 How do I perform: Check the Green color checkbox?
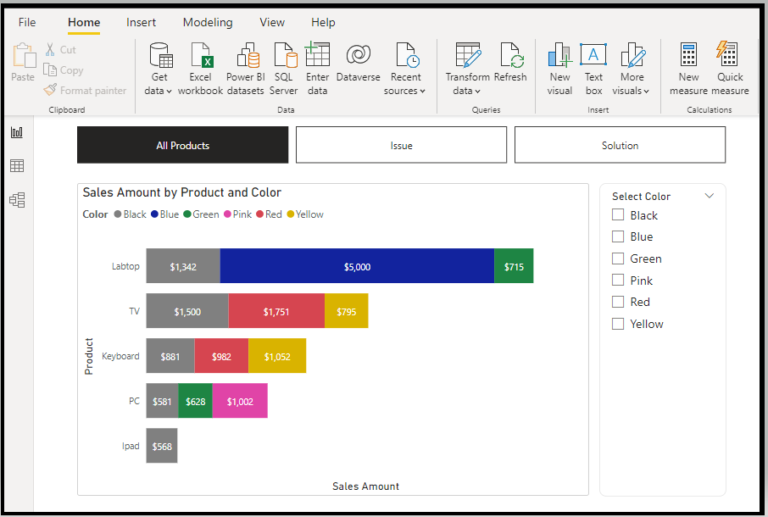coord(618,258)
